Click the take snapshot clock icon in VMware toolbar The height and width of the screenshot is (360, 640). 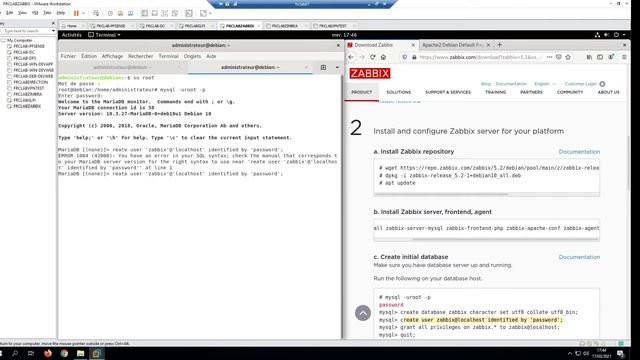[110, 13]
